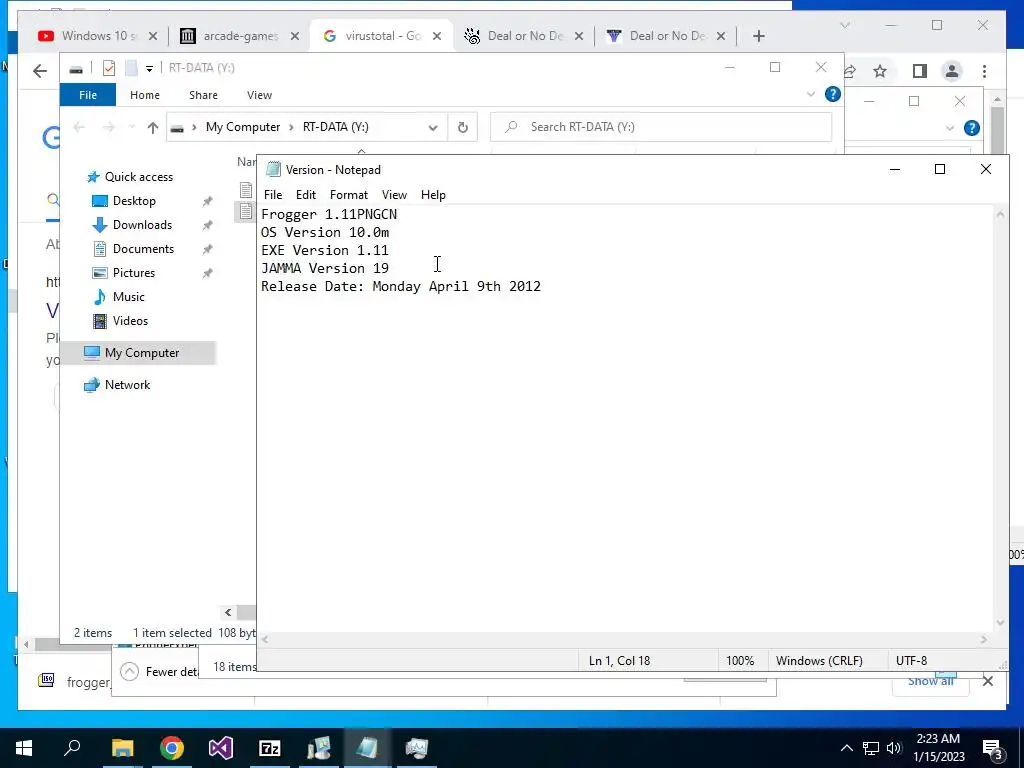1024x768 pixels.
Task: Click the Notepad vertical scrollbar down arrow
Action: tap(1000, 623)
